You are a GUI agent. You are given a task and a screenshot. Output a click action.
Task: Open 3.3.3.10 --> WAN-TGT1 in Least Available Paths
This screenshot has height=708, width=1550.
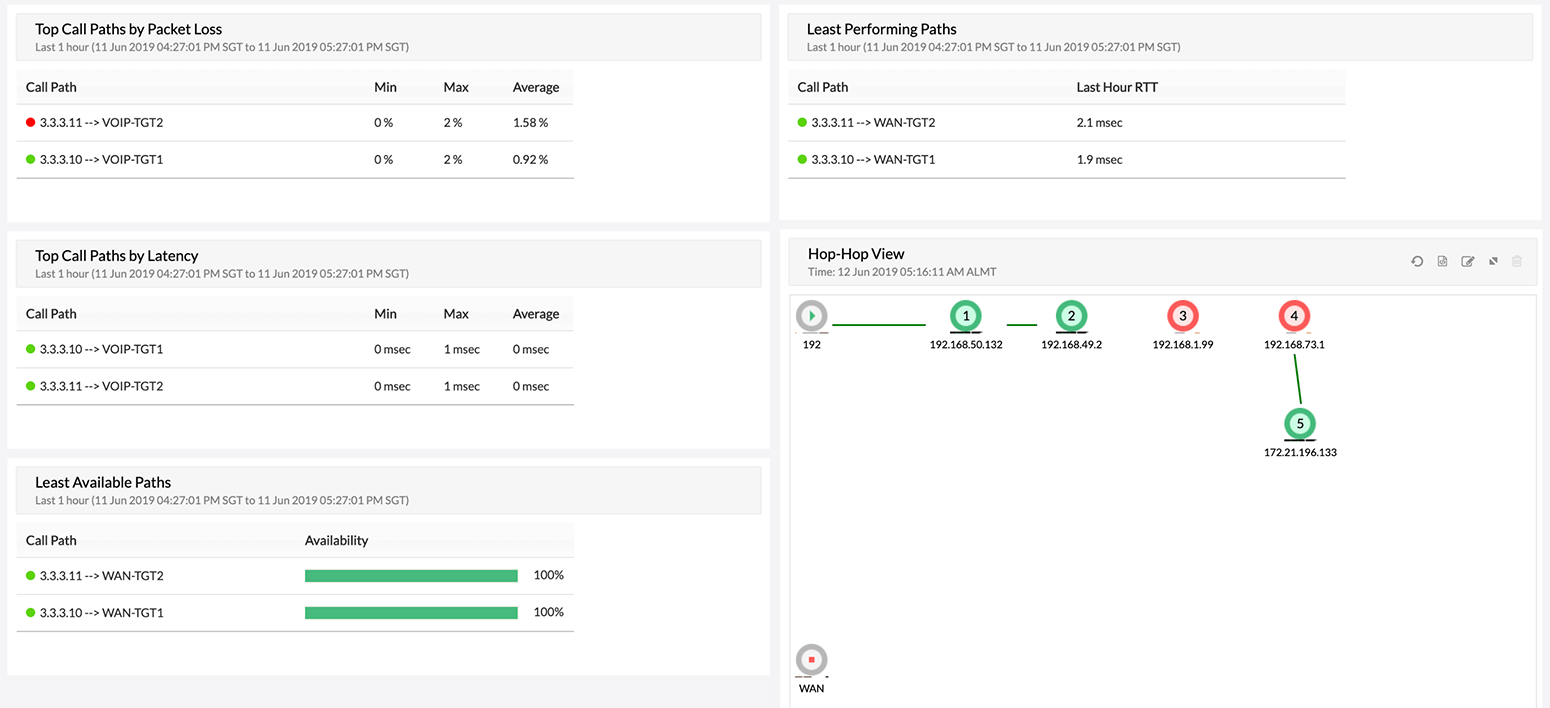101,613
